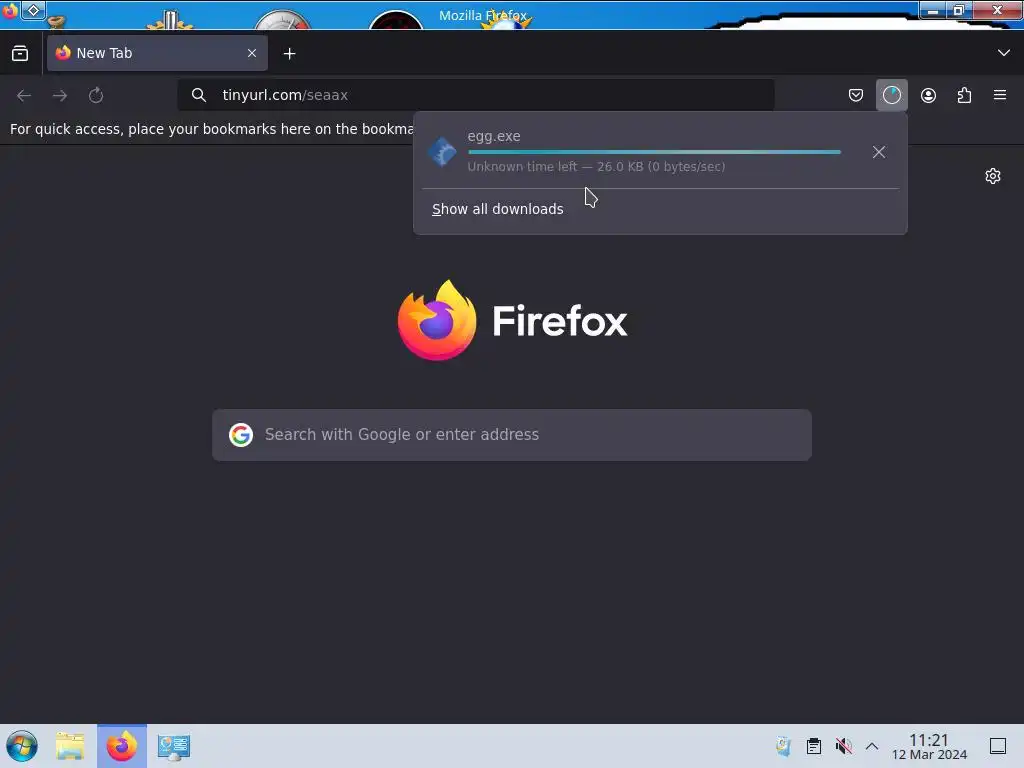
Task: Open the clock showing 11:21
Action: [x=929, y=746]
